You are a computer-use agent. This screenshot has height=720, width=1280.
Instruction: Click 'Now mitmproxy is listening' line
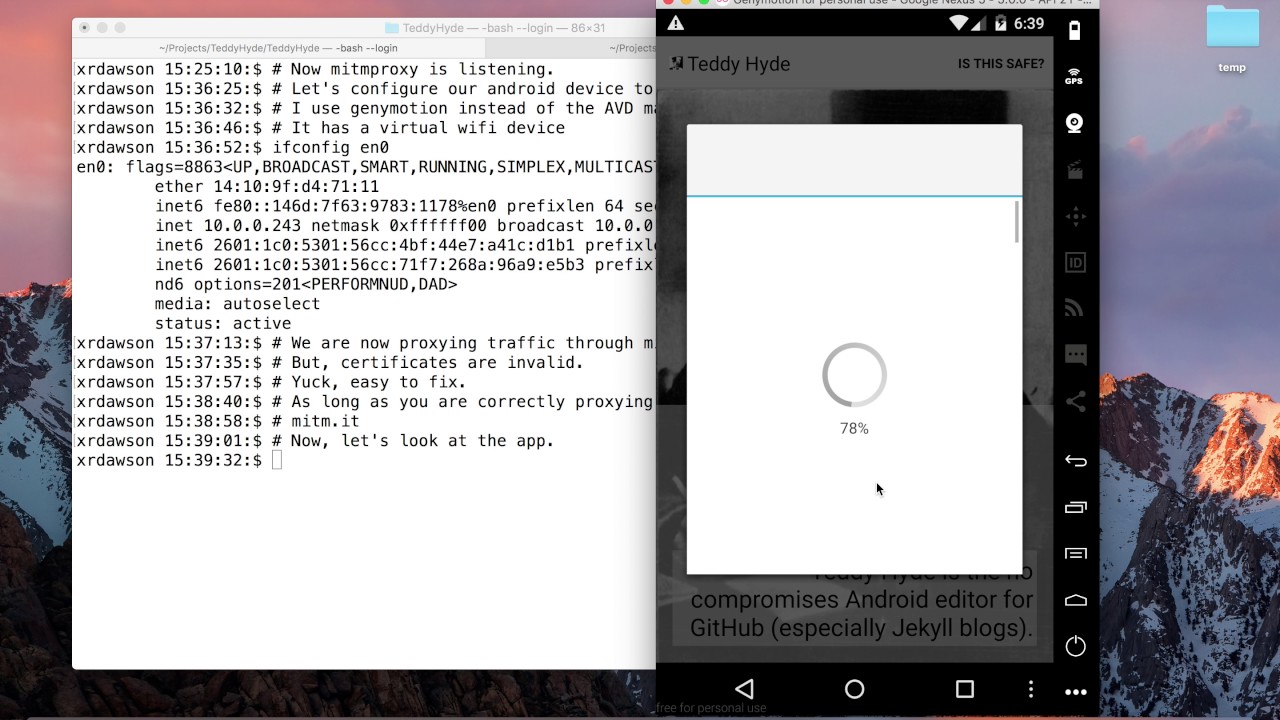(315, 69)
